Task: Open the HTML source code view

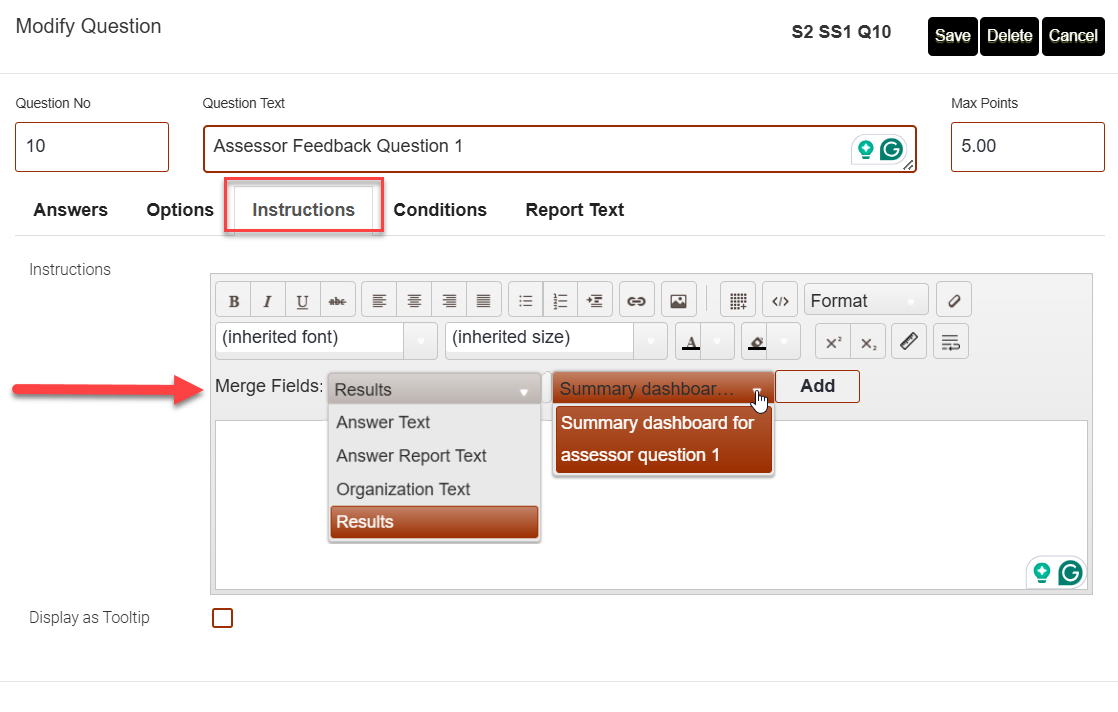Action: 781,301
